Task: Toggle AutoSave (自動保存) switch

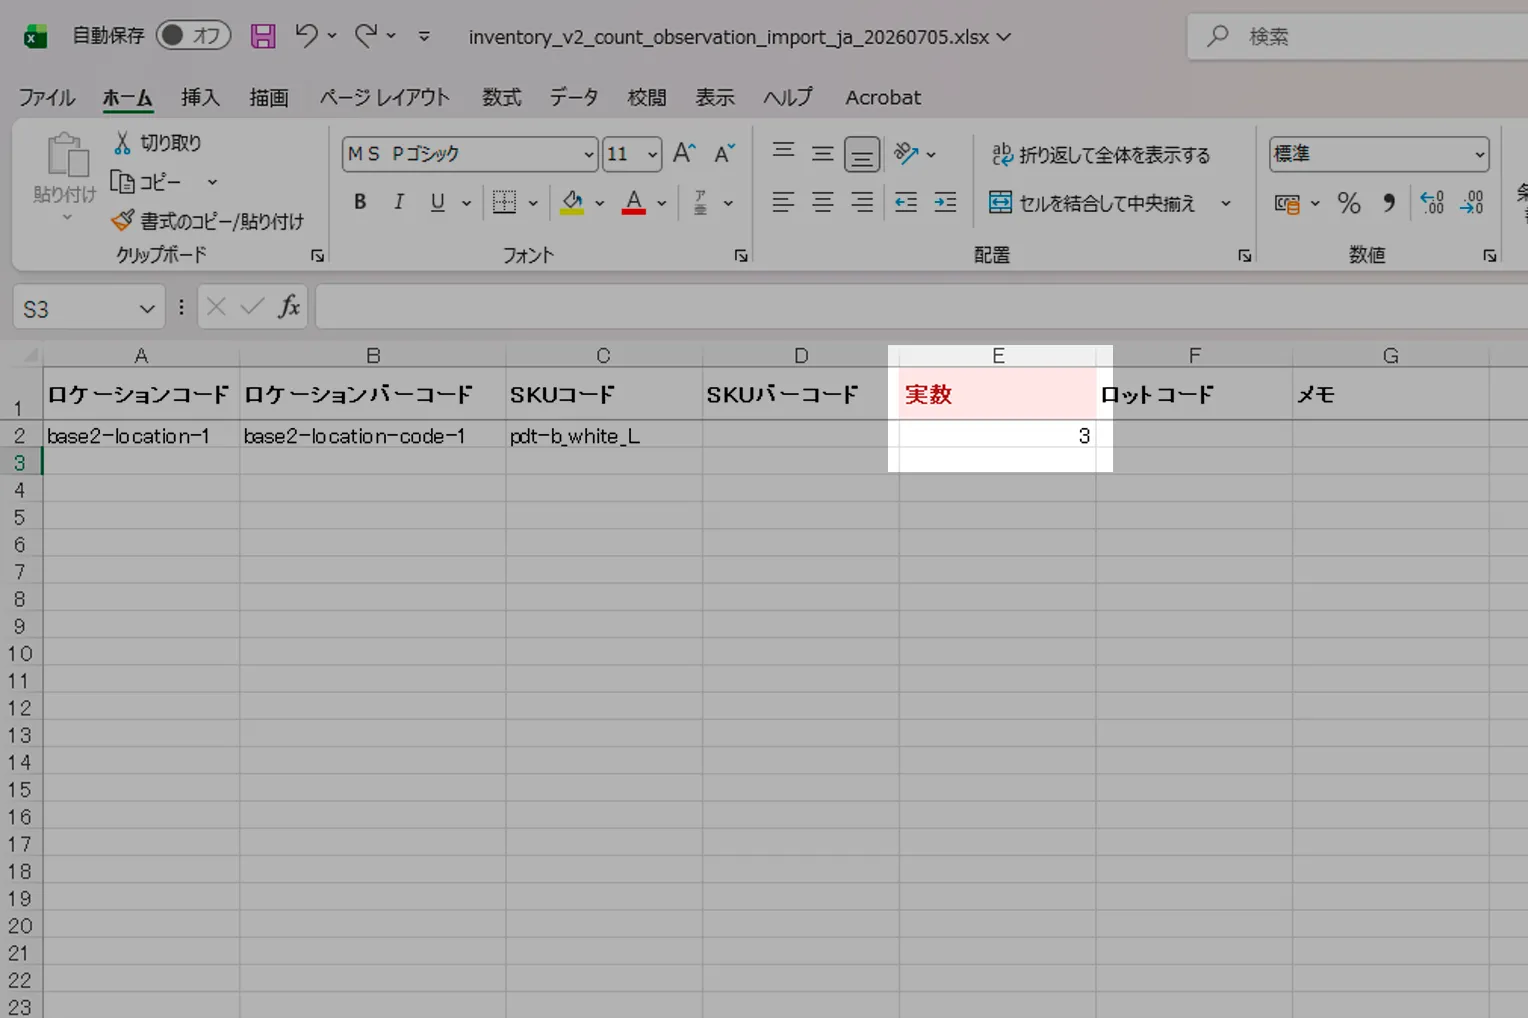Action: [x=193, y=36]
